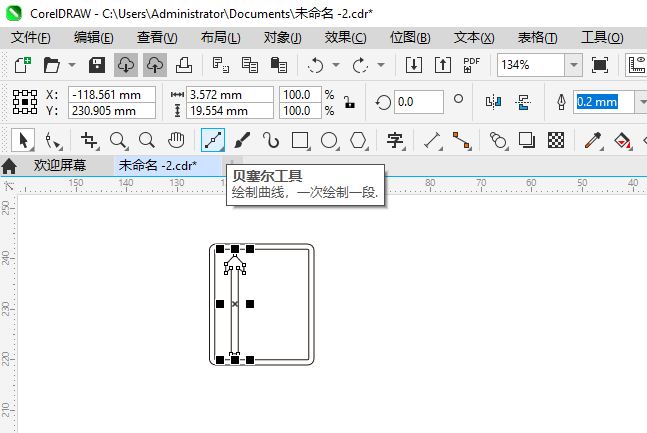
Task: Click the Import icon
Action: click(x=413, y=65)
